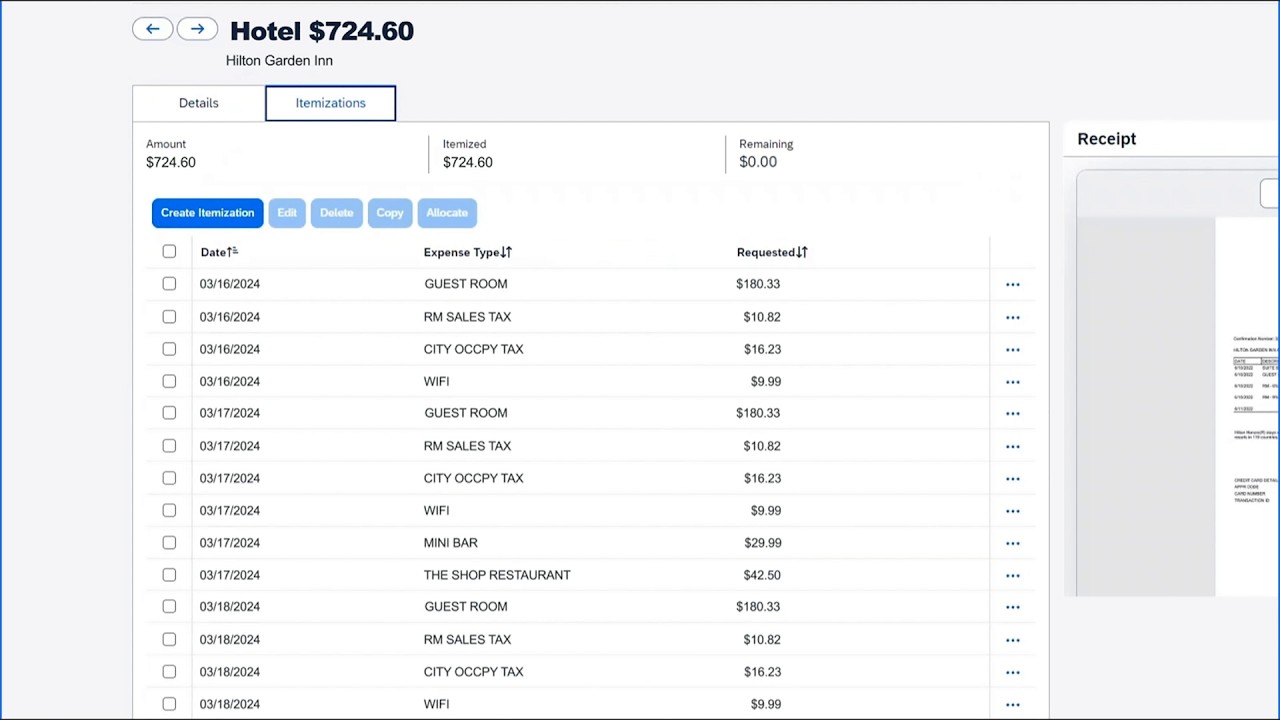Select the 03/16/2024 RM SALES TAX checkbox
The image size is (1280, 720).
(x=169, y=317)
